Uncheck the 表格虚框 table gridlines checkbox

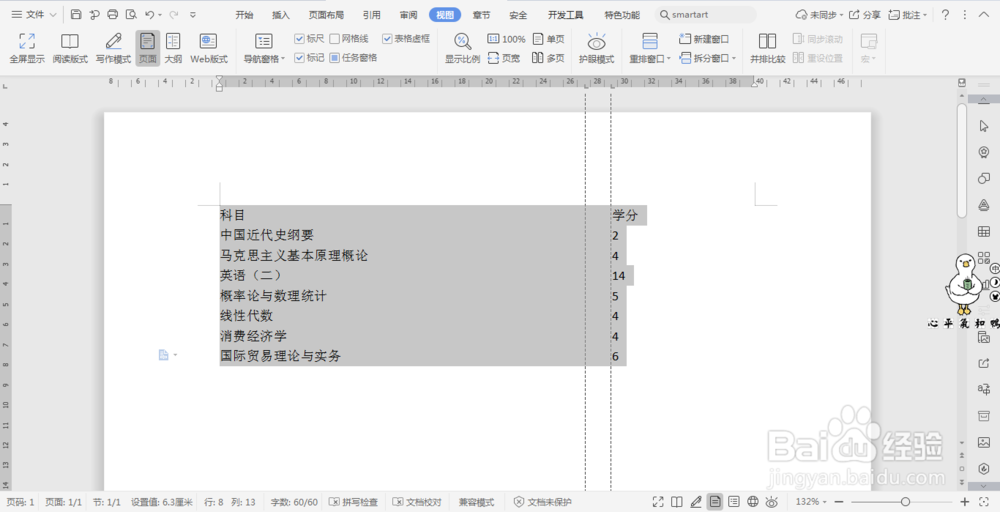click(x=387, y=39)
